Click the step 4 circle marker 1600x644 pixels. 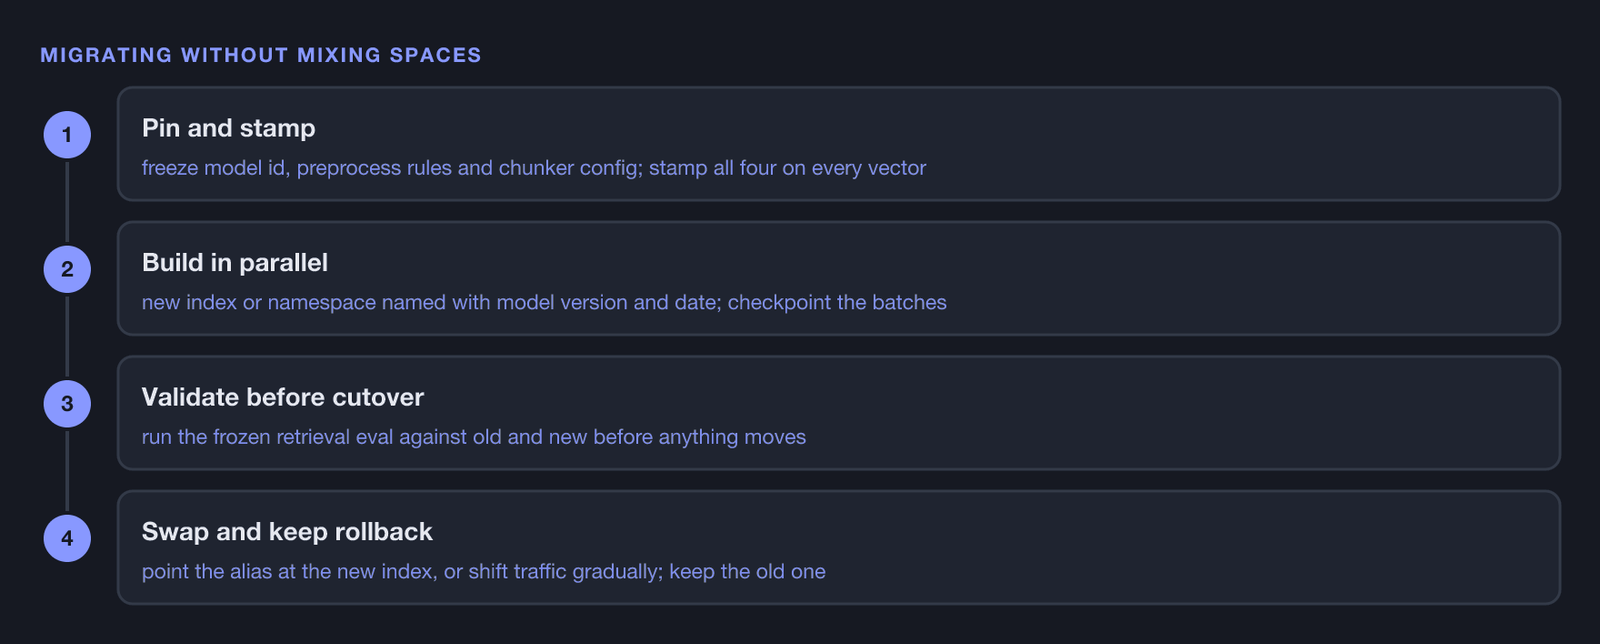point(67,538)
